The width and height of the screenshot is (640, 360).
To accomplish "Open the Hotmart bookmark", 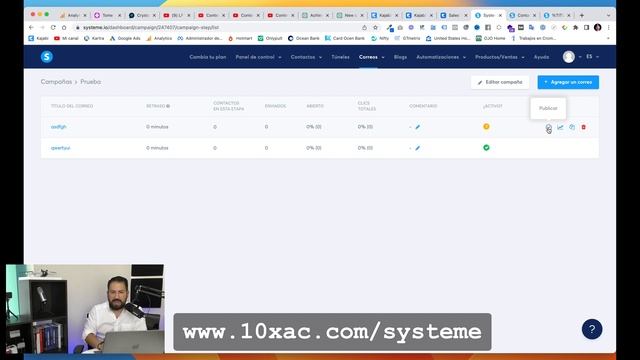I will point(240,38).
